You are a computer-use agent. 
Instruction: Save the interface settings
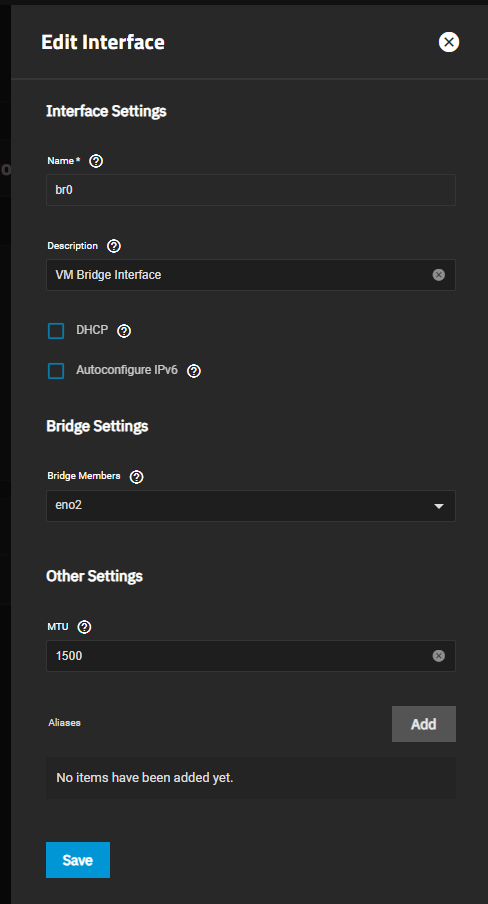(78, 860)
